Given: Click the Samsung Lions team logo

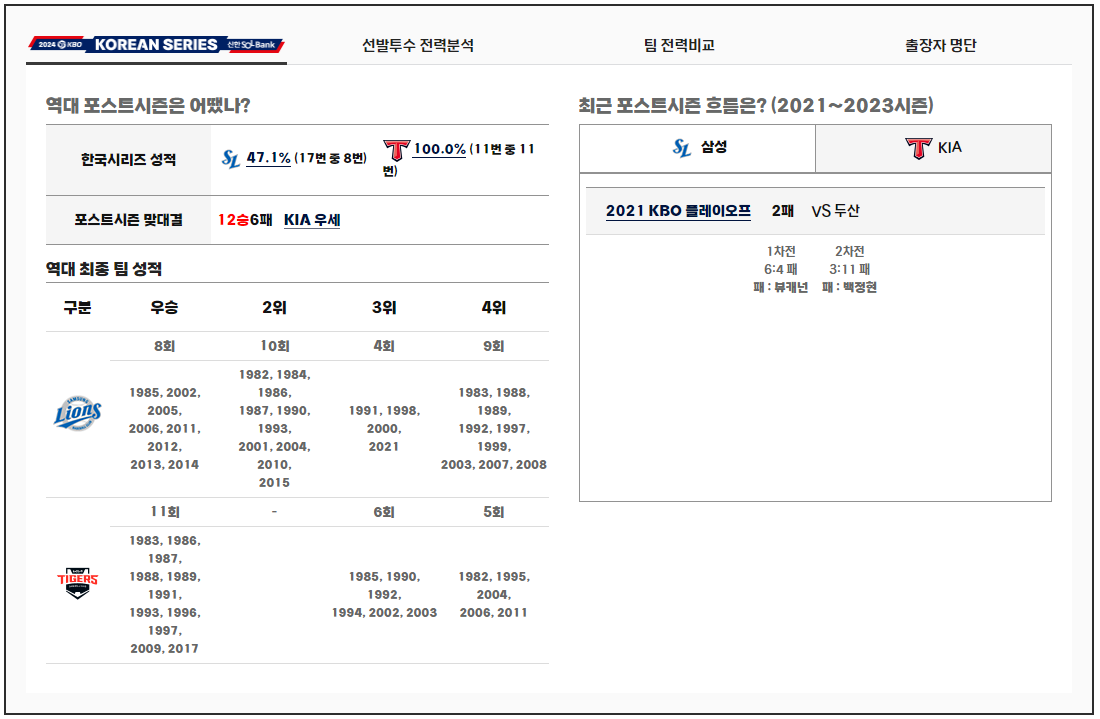Looking at the screenshot, I should tap(78, 413).
